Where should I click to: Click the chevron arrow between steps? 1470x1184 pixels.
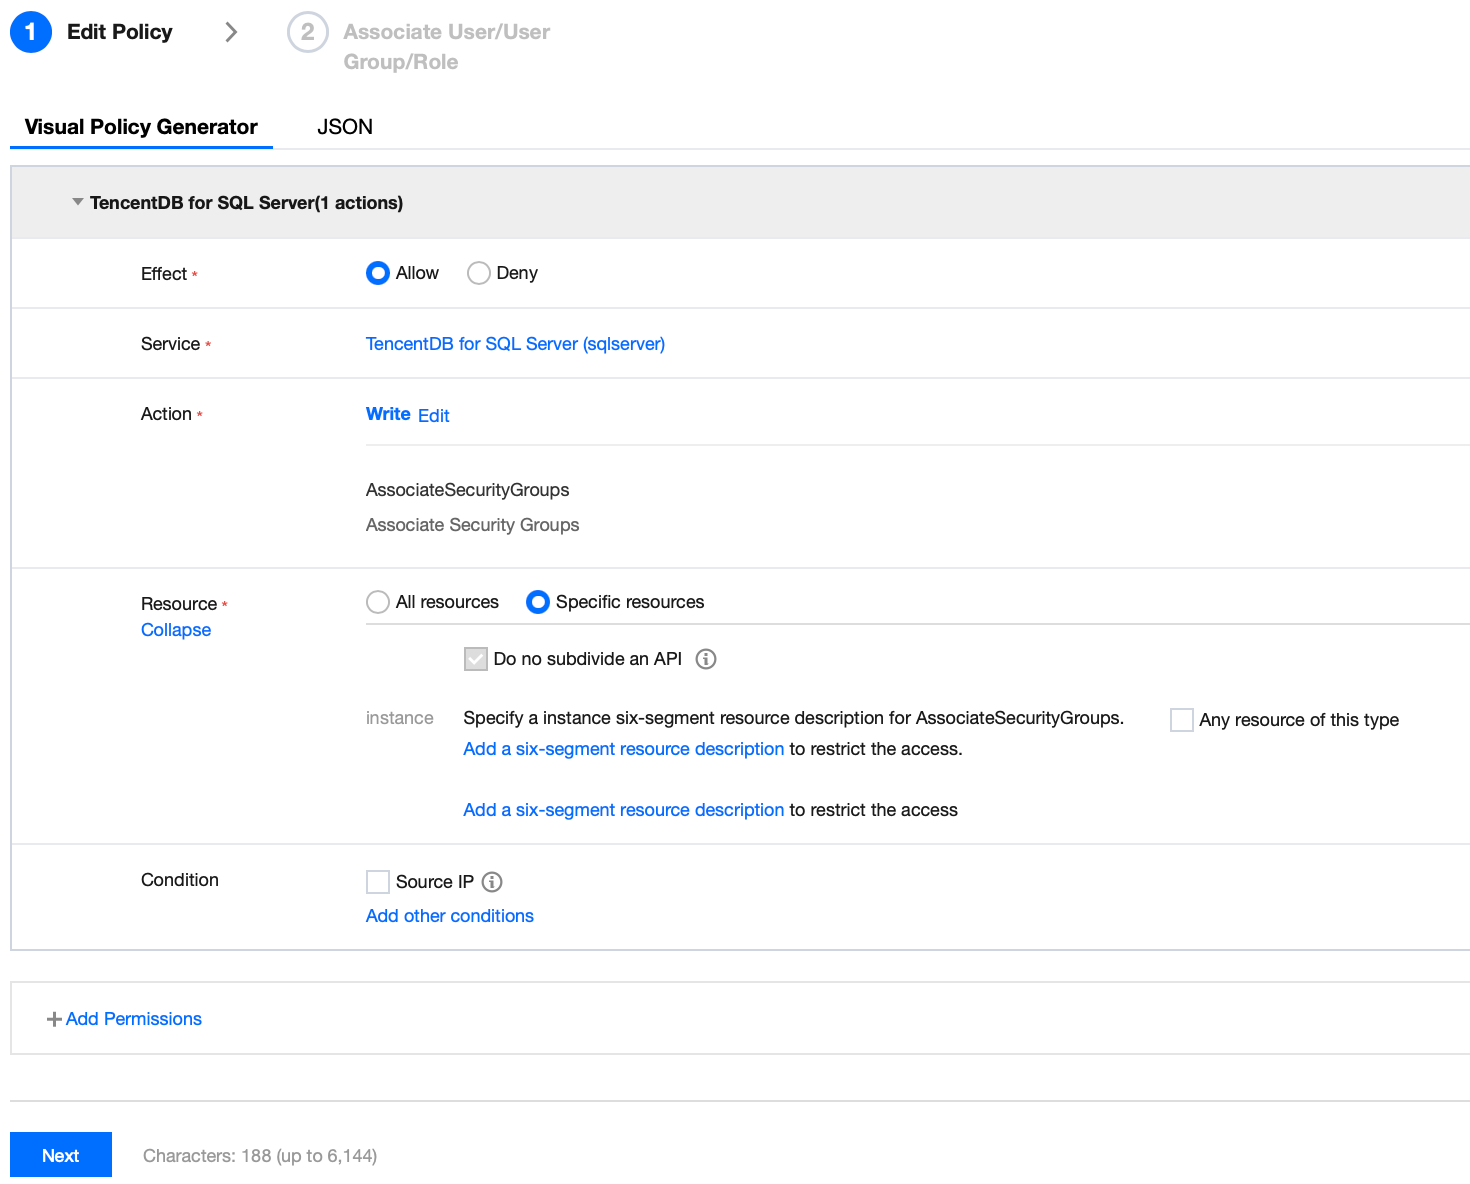(x=231, y=32)
